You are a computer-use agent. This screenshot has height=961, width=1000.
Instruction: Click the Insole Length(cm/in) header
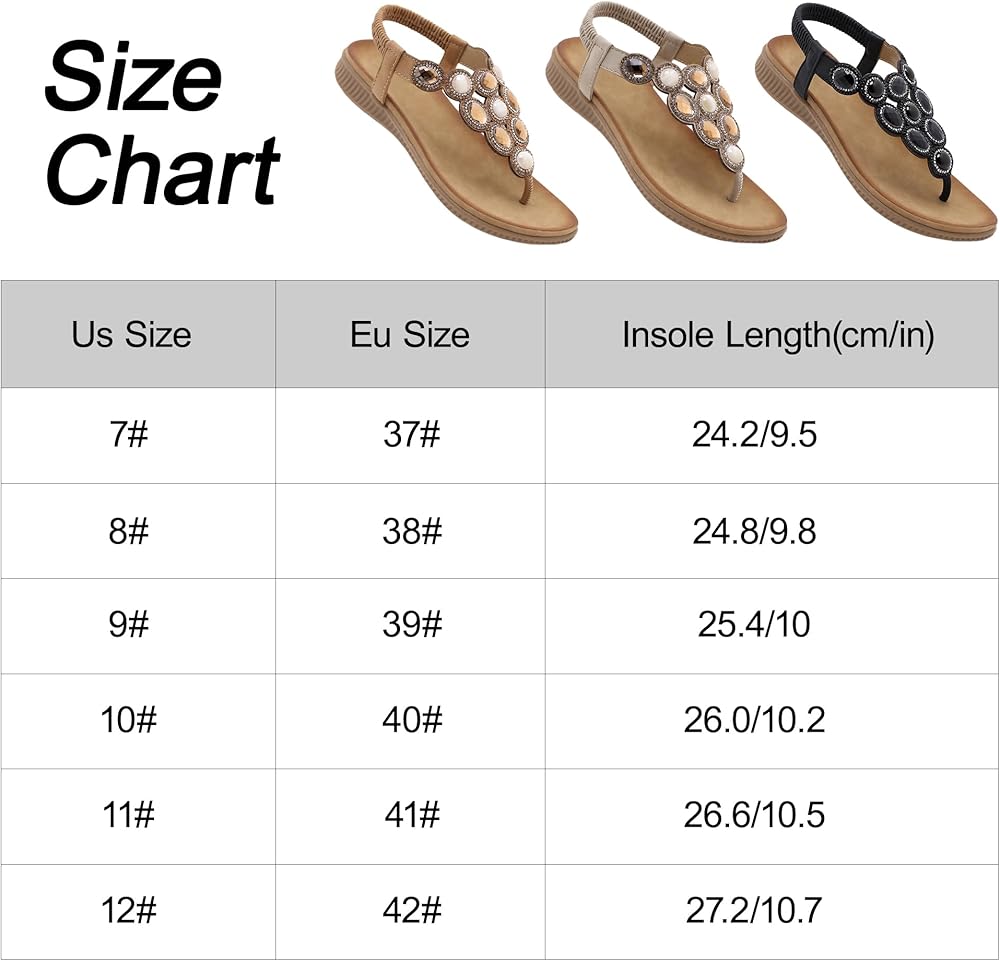(778, 335)
